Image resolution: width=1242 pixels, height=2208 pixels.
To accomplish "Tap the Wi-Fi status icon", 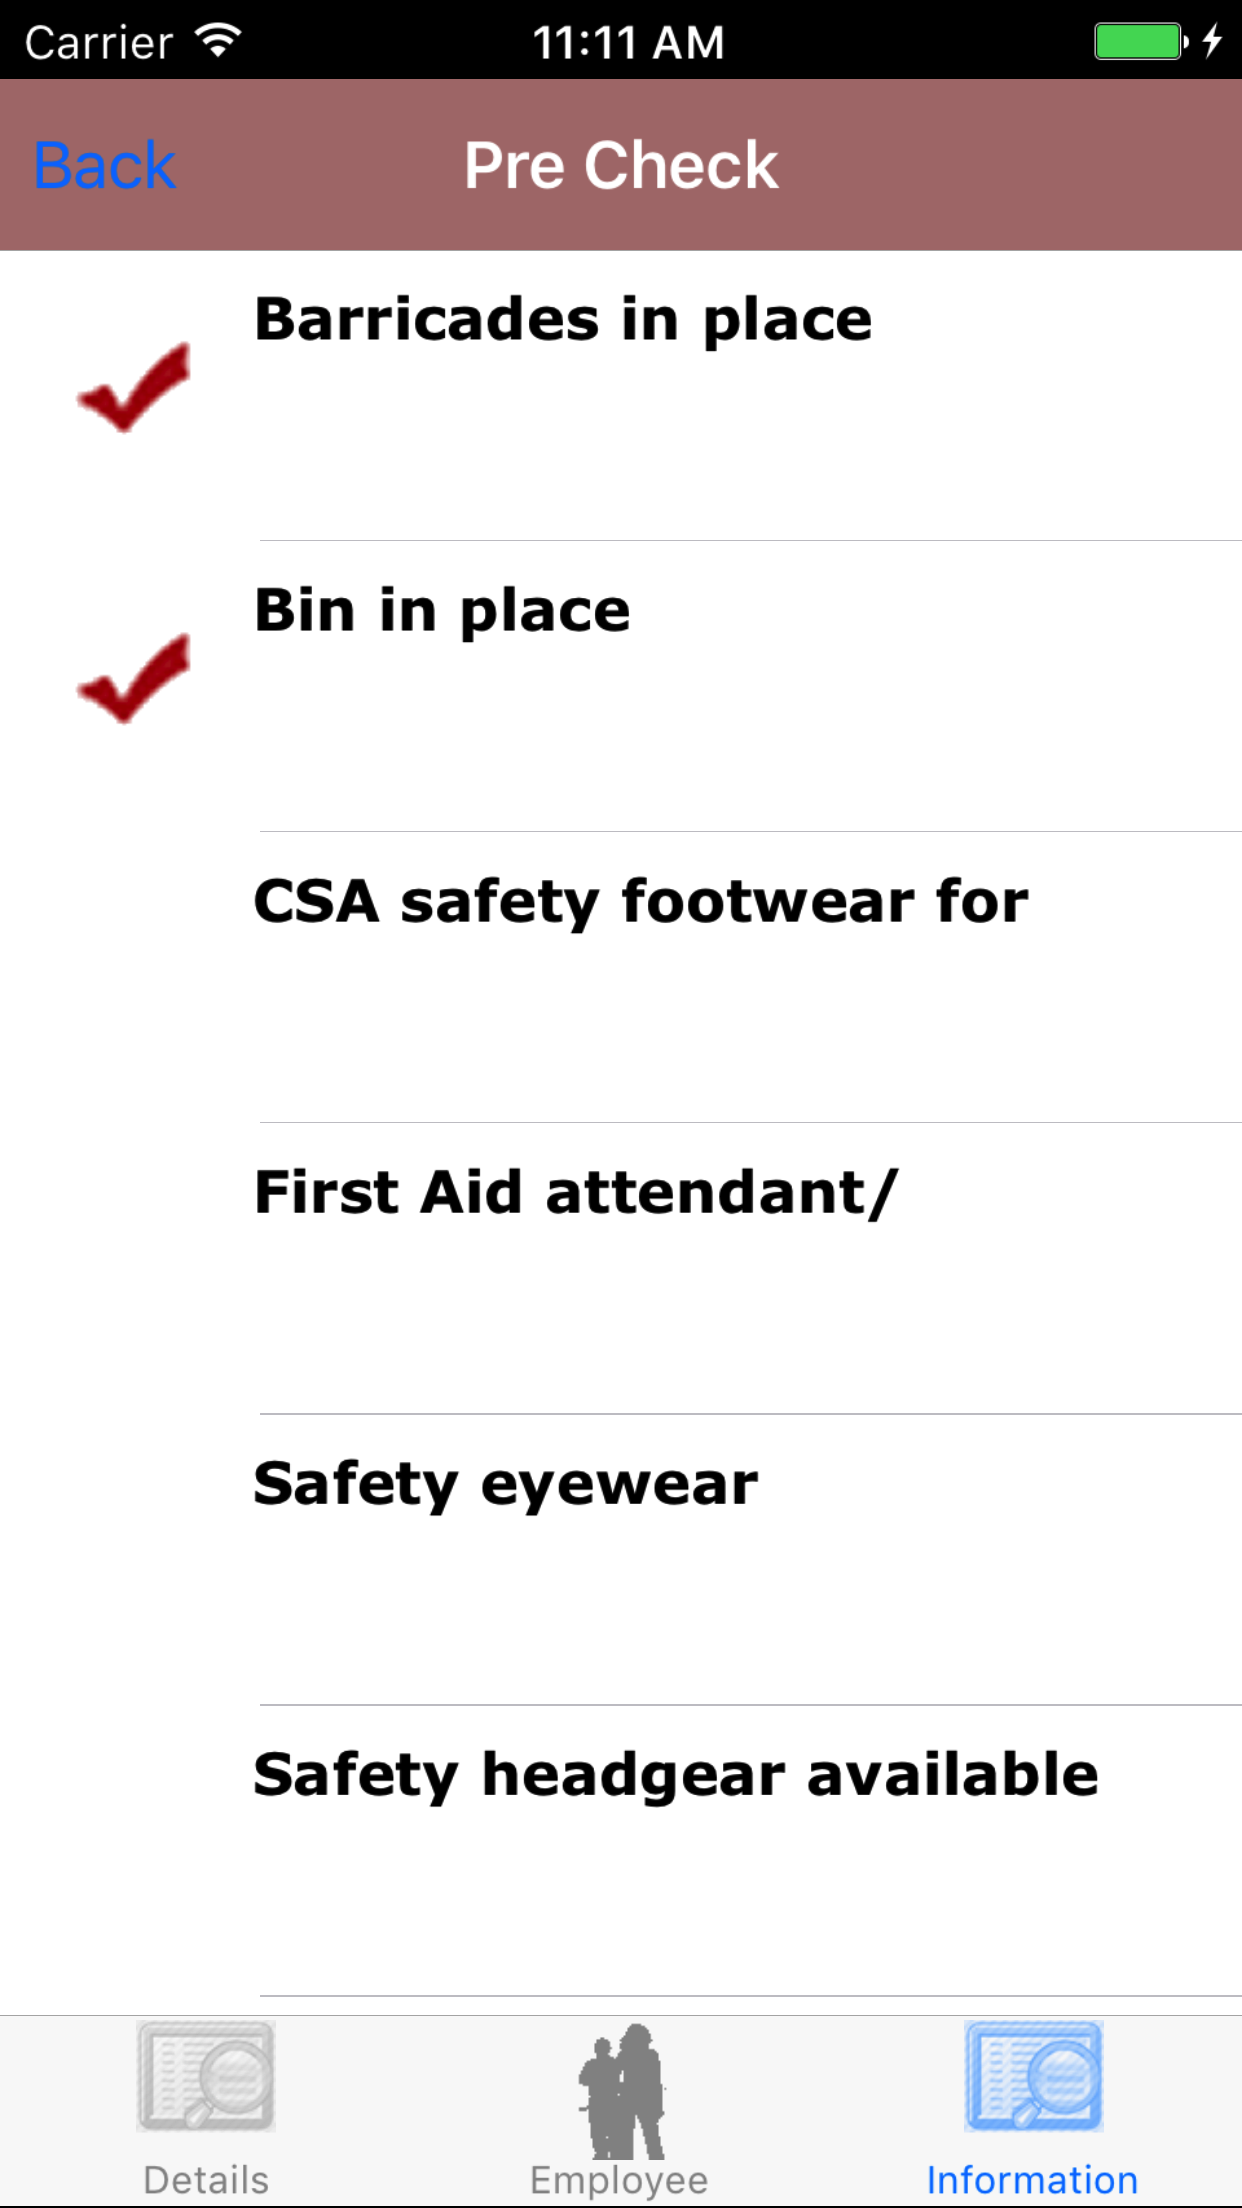I will (218, 41).
